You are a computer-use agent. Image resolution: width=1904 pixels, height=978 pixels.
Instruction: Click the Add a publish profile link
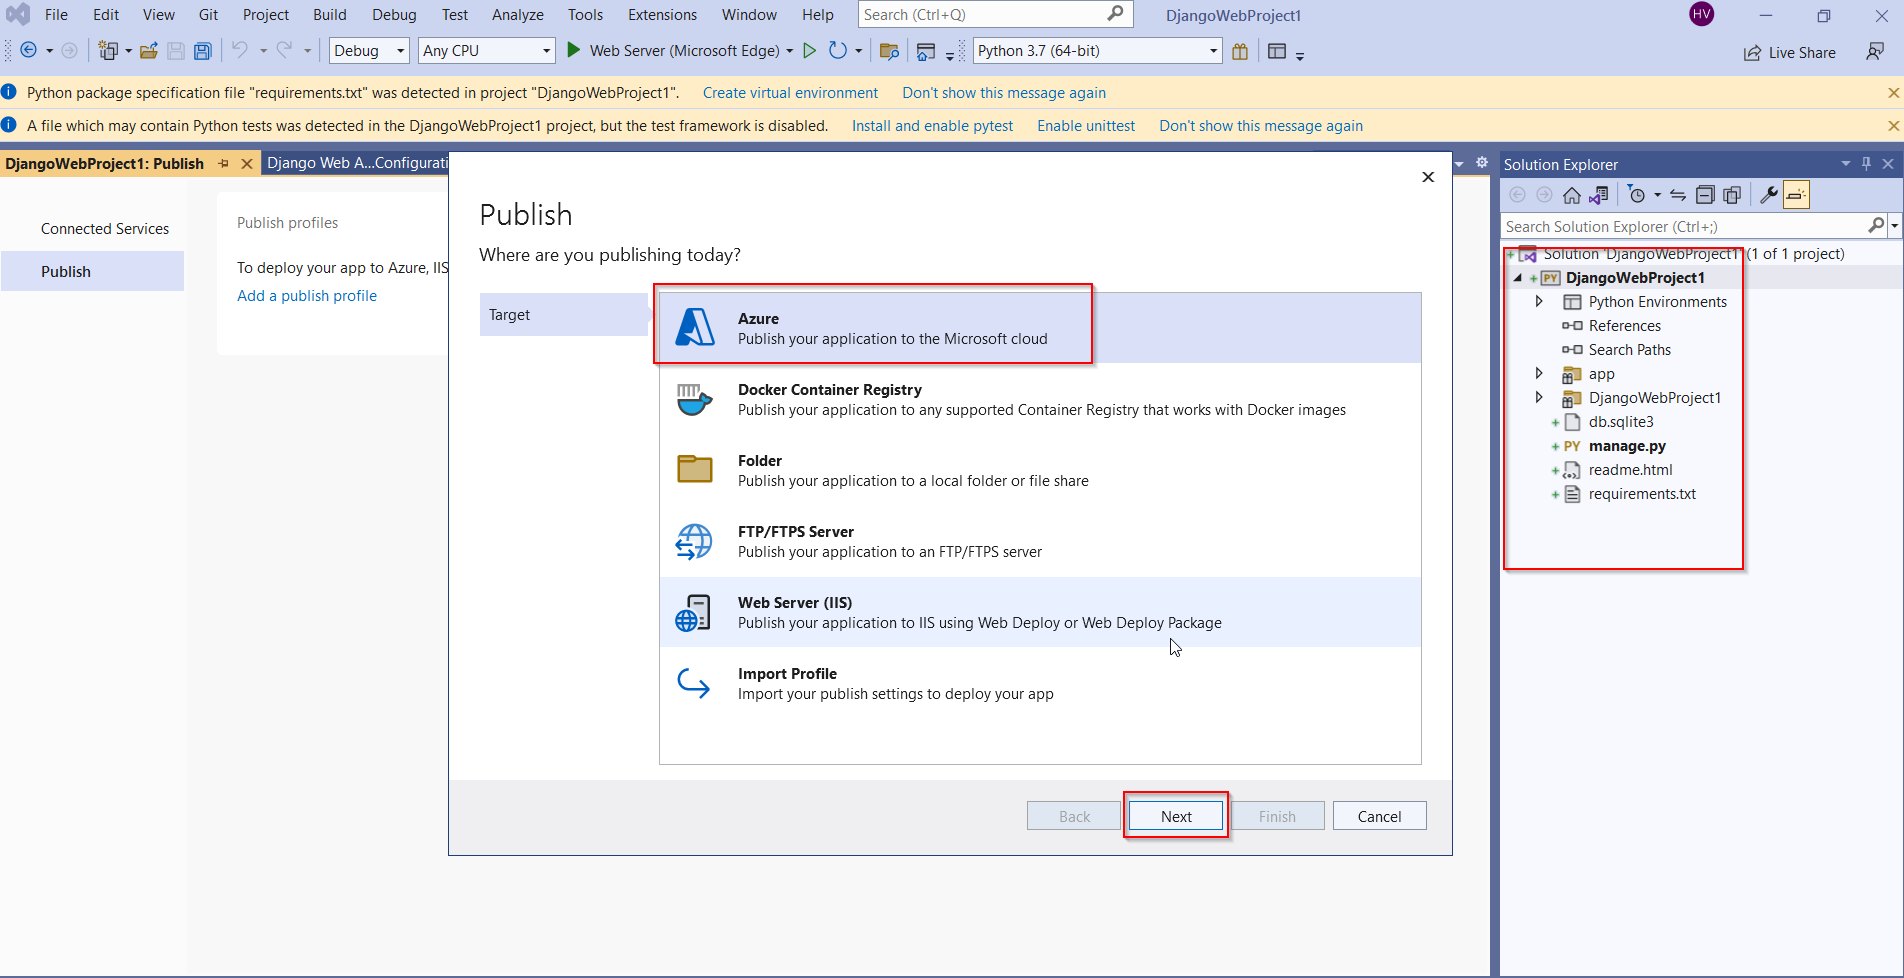307,296
